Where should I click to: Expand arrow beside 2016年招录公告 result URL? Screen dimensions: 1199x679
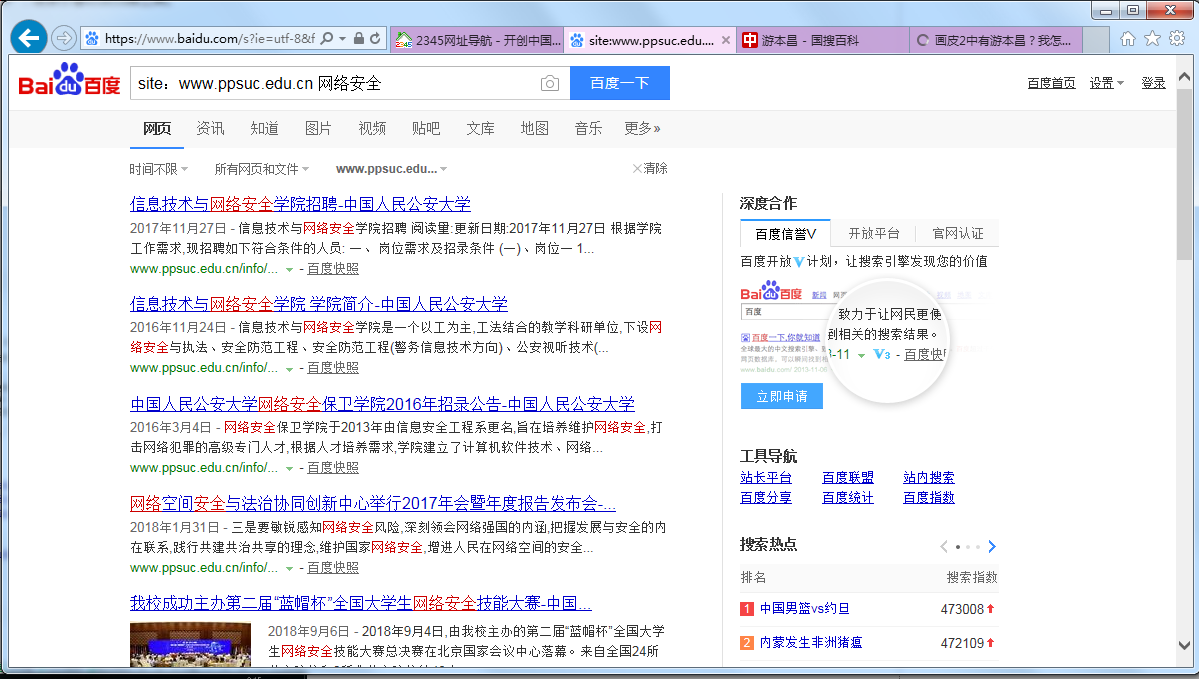click(289, 468)
